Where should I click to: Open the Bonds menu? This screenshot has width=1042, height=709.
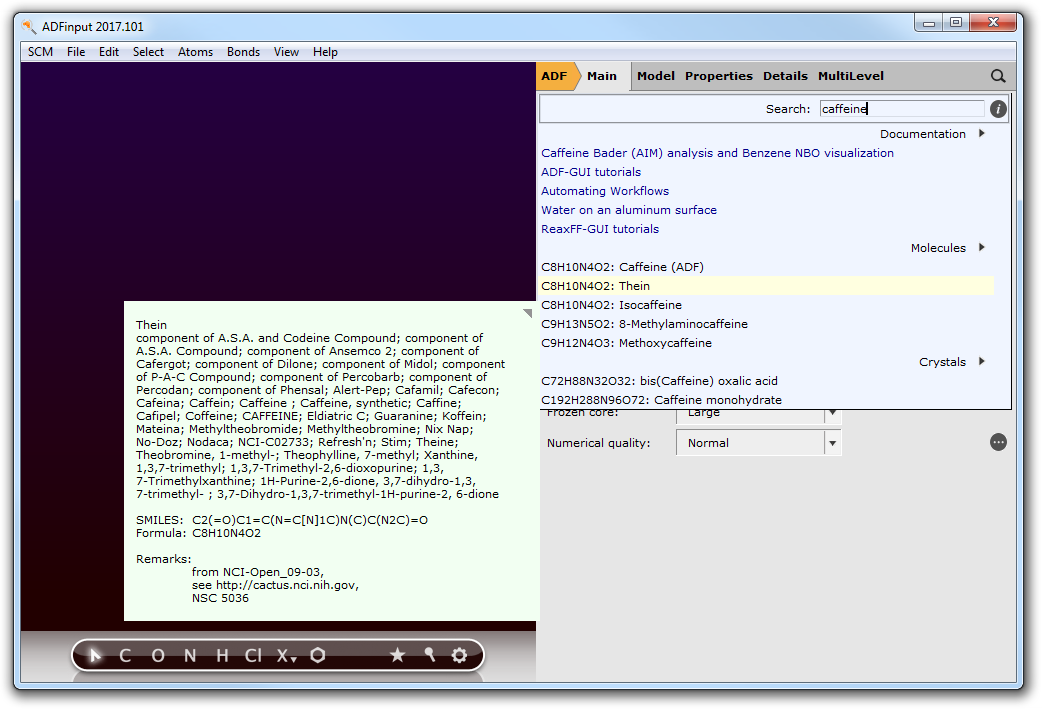point(243,52)
